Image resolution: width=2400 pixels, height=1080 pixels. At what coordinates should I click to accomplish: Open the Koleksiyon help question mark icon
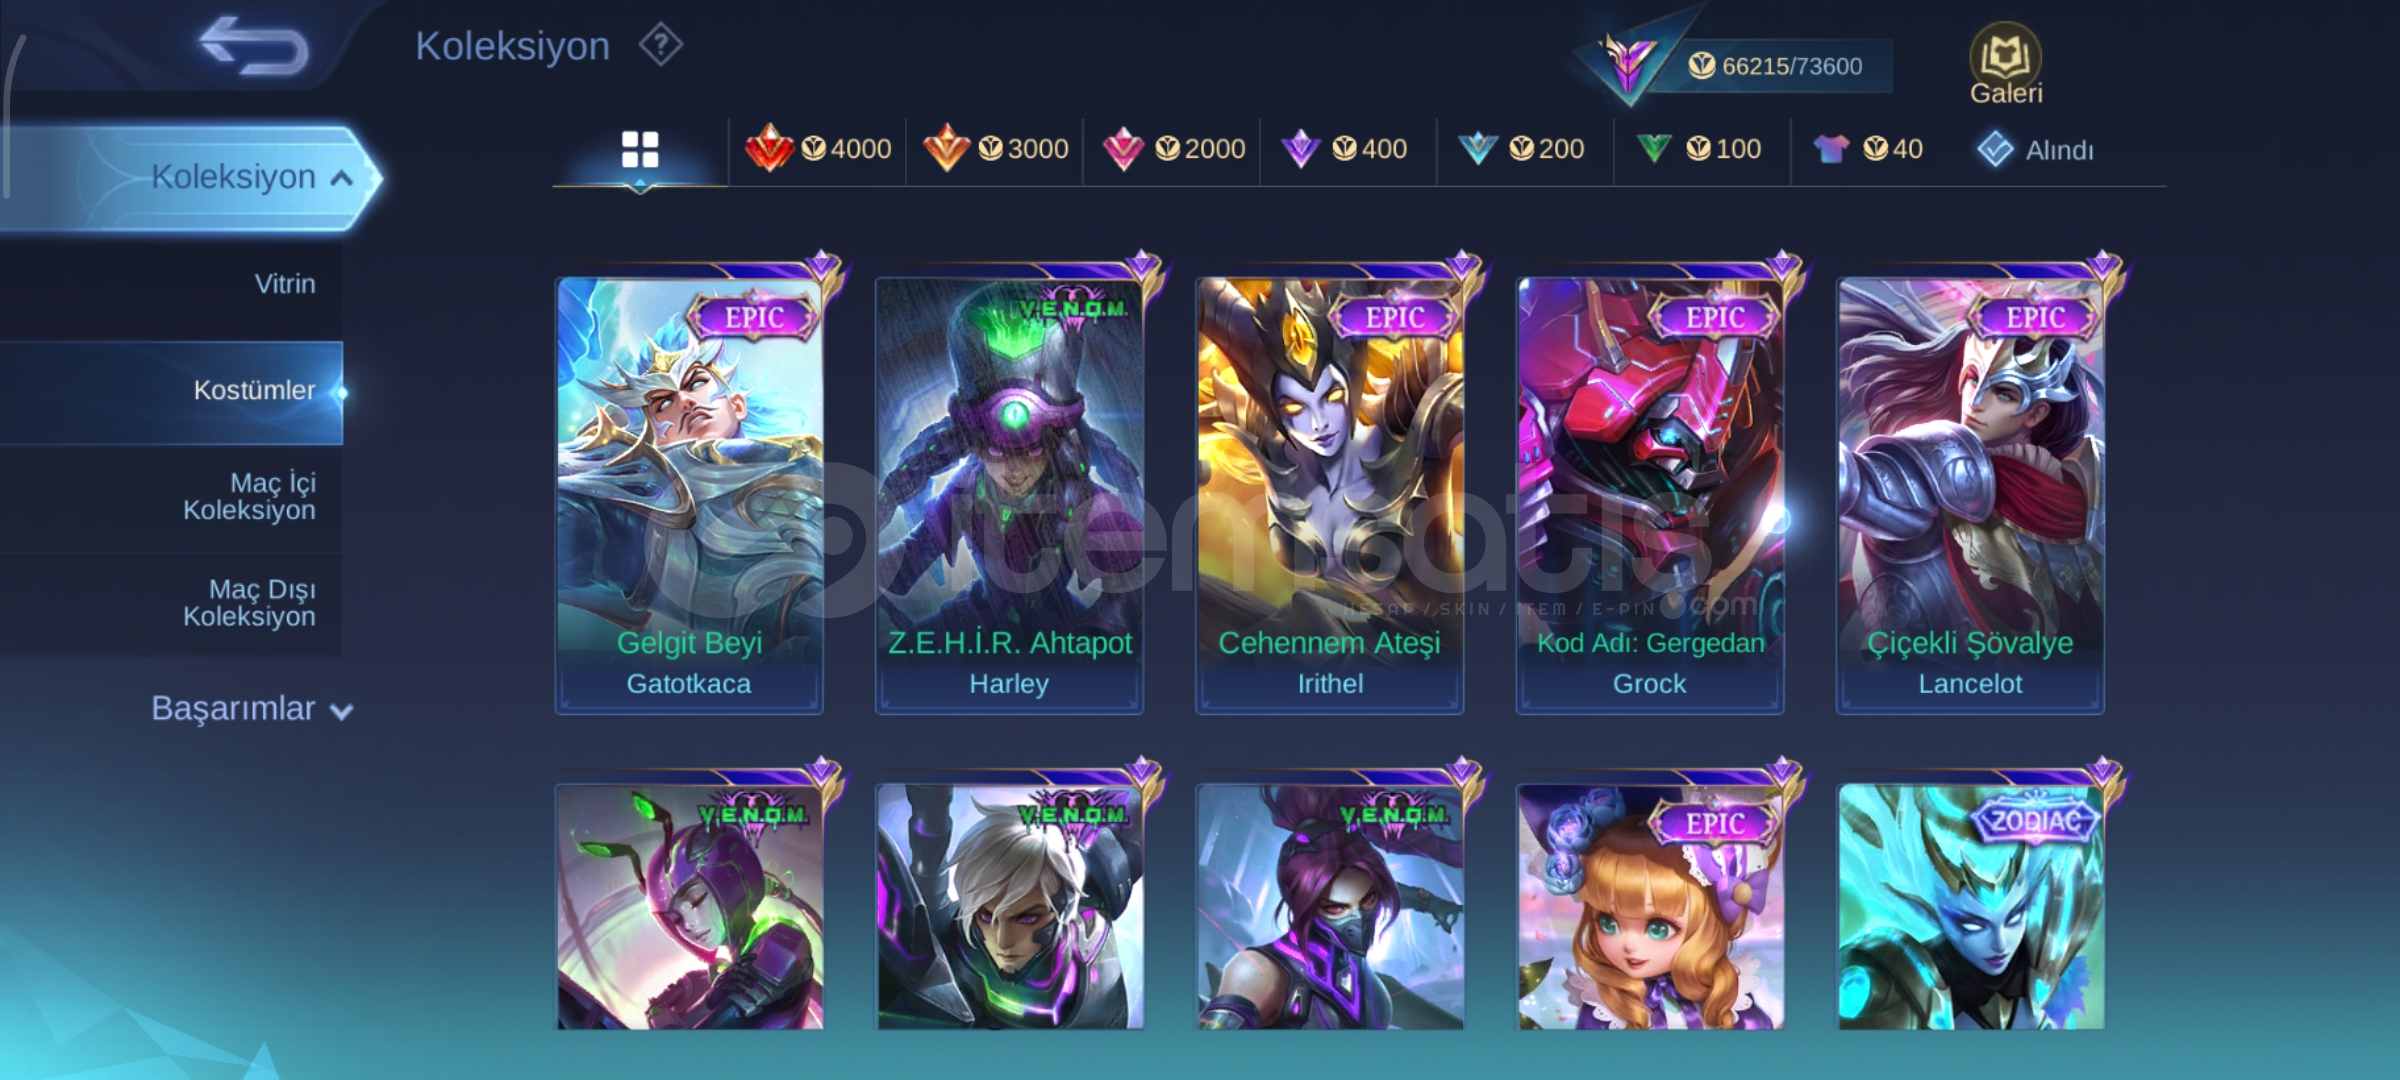[661, 45]
